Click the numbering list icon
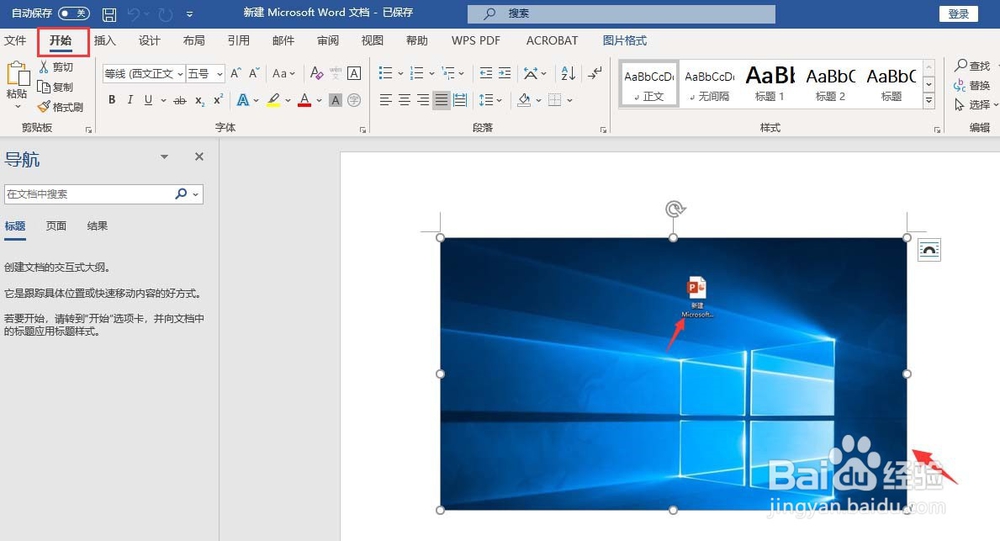The height and width of the screenshot is (541, 1000). [x=416, y=73]
